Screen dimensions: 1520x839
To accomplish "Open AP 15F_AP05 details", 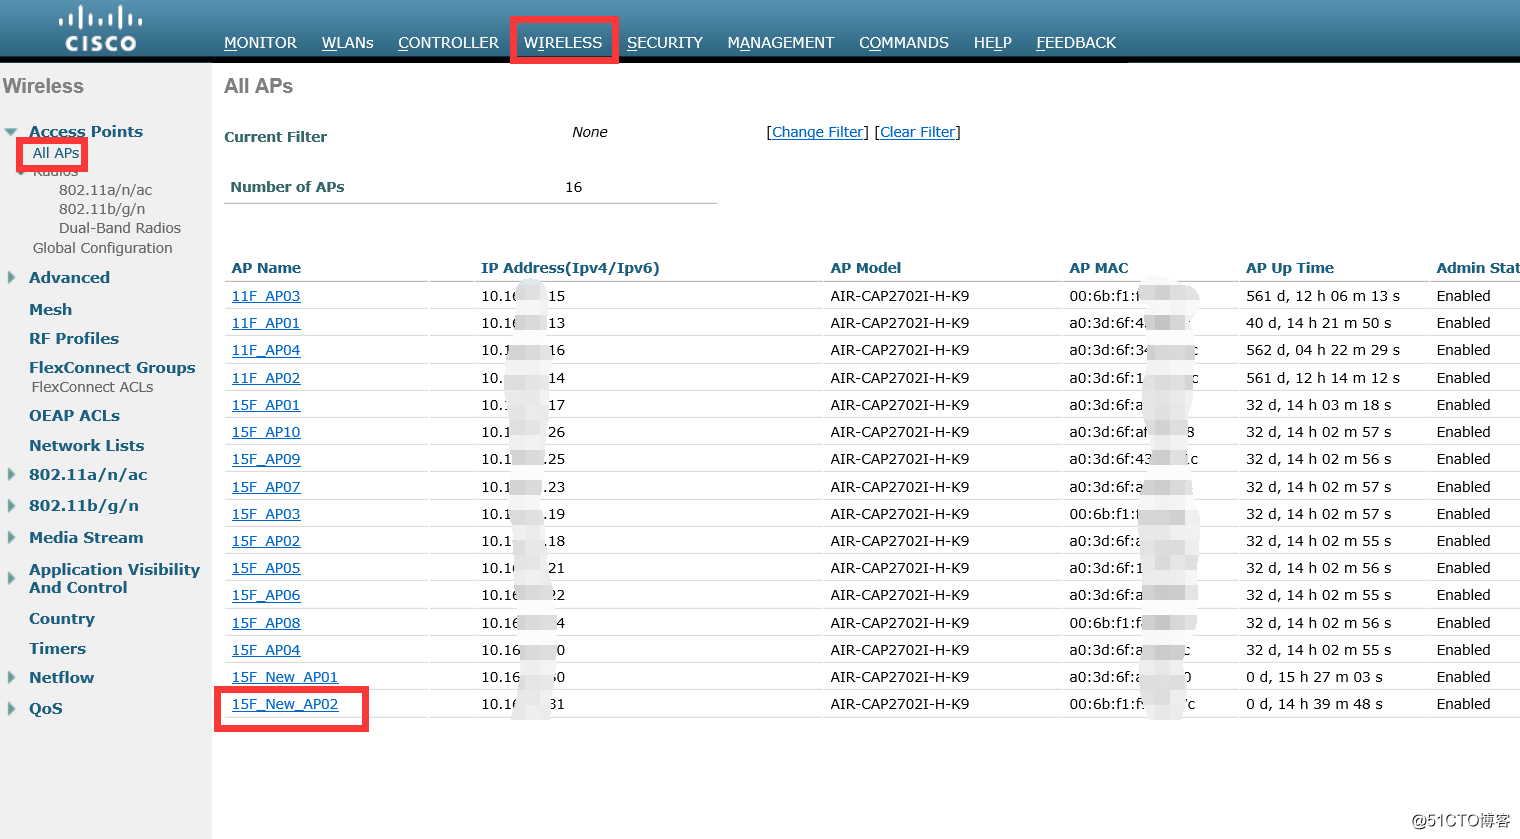I will 266,568.
